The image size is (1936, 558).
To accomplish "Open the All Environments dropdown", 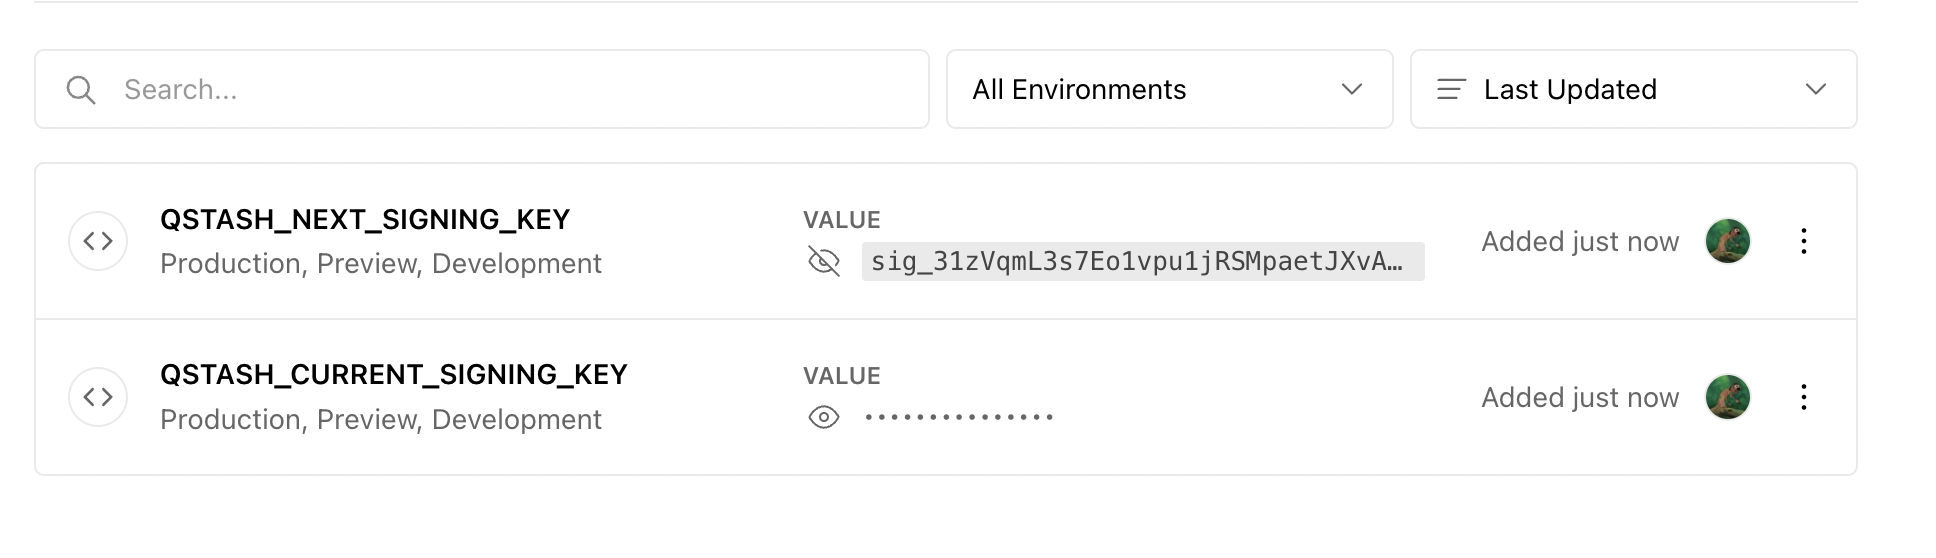I will [x=1170, y=89].
